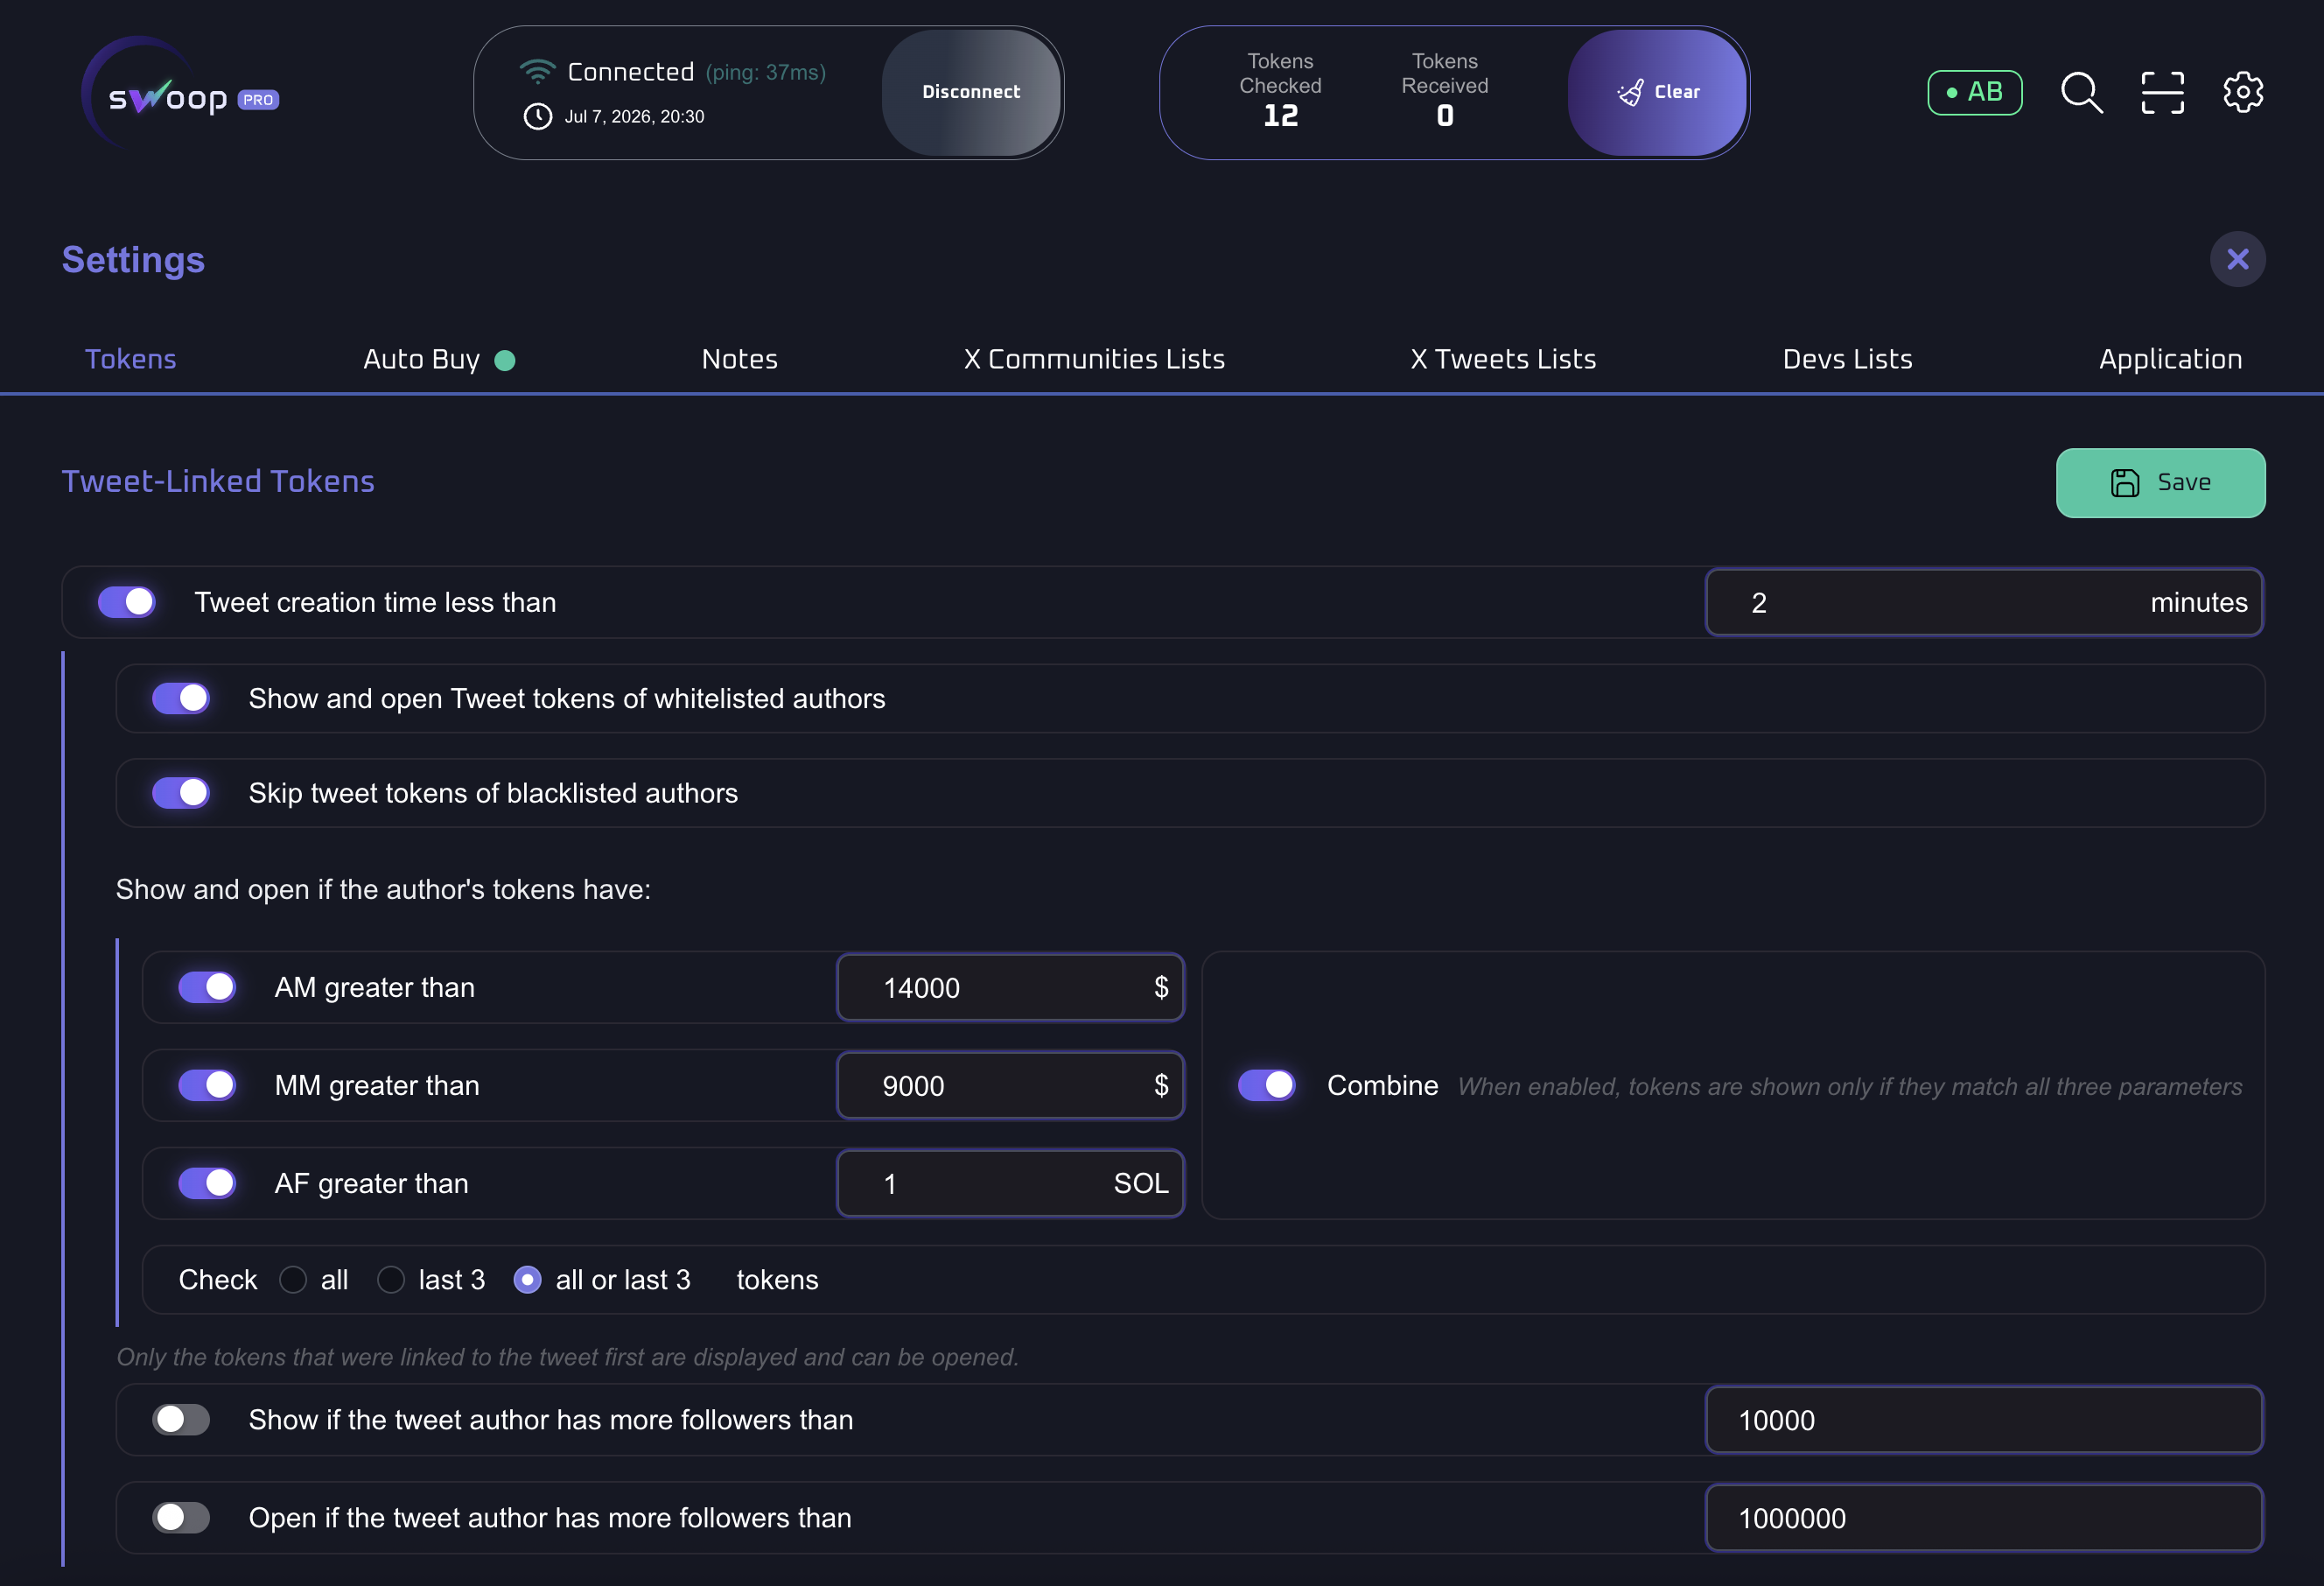Select the Check all radio option
Screen dimensions: 2324x1586
(293, 1280)
